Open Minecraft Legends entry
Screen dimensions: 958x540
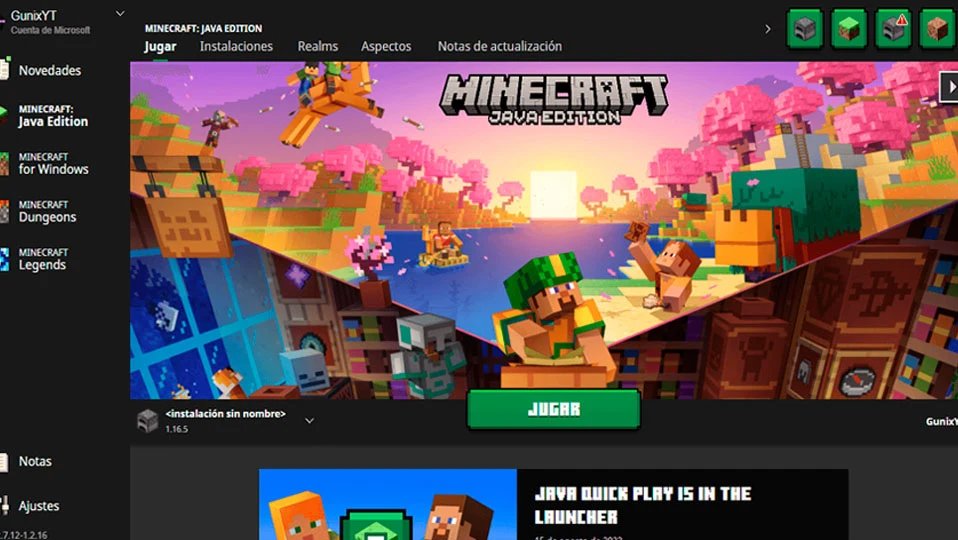click(x=42, y=259)
